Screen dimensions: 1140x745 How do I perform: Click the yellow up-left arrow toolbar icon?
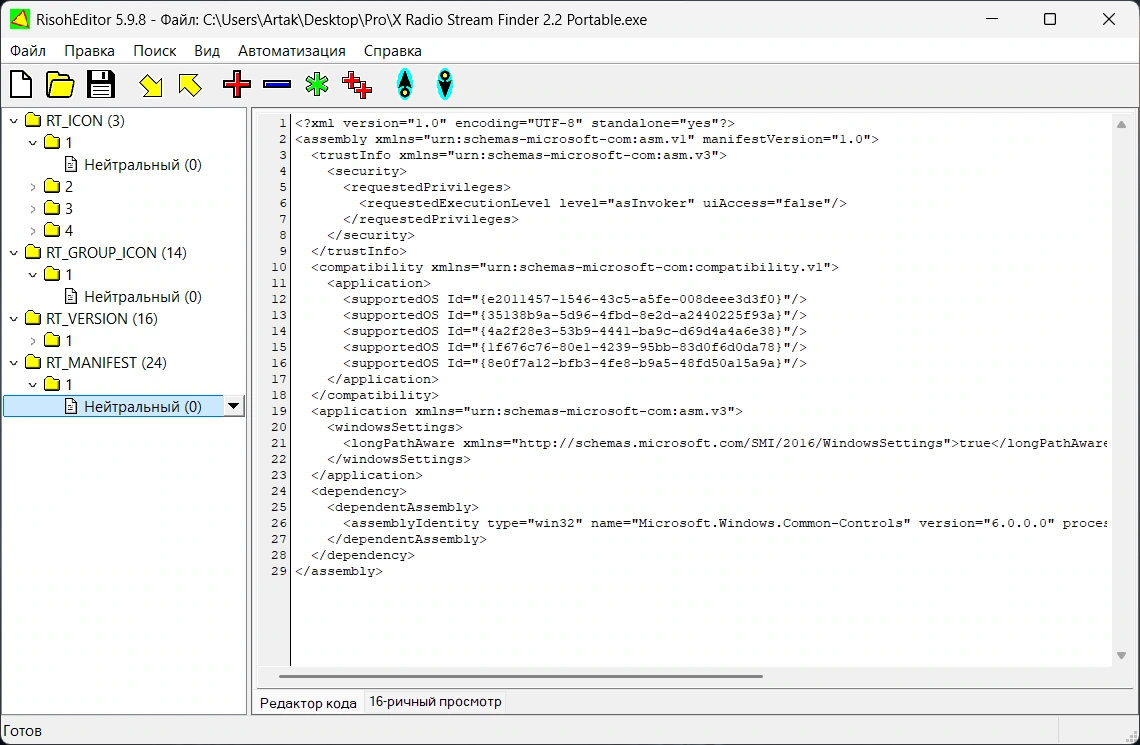190,85
